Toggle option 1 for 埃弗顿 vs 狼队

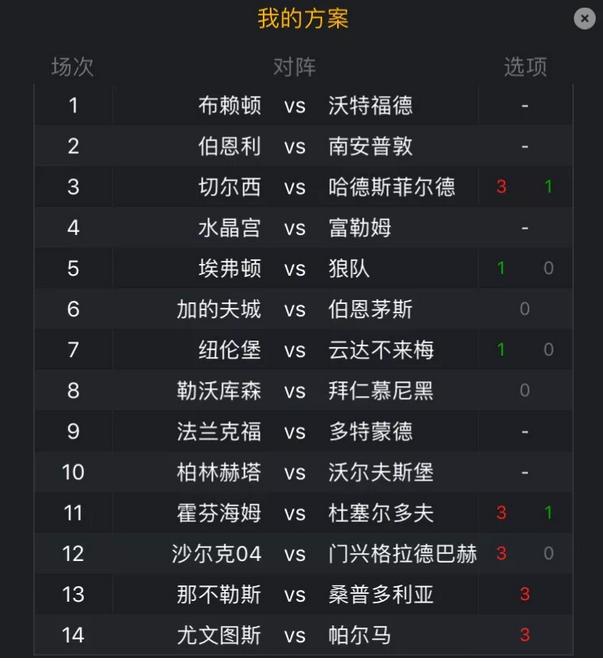click(x=501, y=268)
